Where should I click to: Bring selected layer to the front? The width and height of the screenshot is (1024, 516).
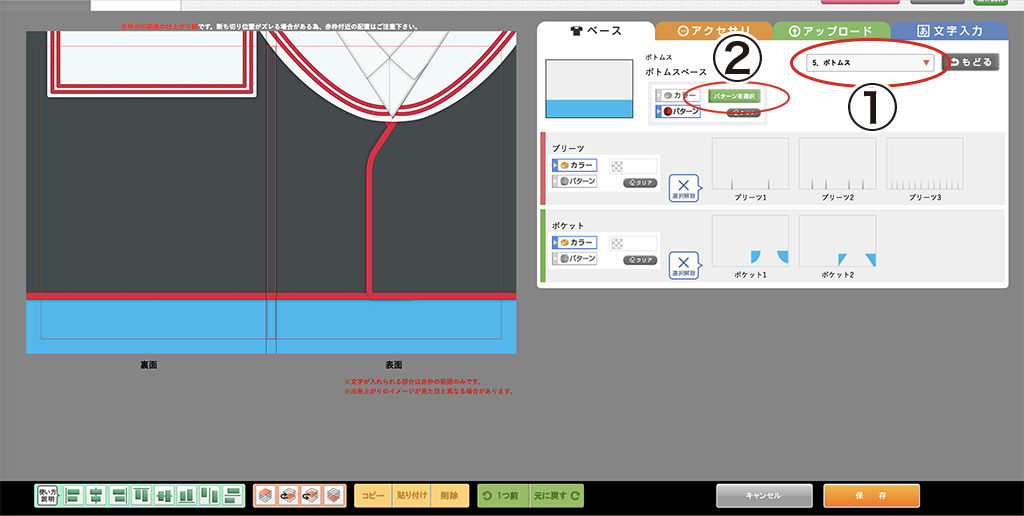pyautogui.click(x=264, y=496)
